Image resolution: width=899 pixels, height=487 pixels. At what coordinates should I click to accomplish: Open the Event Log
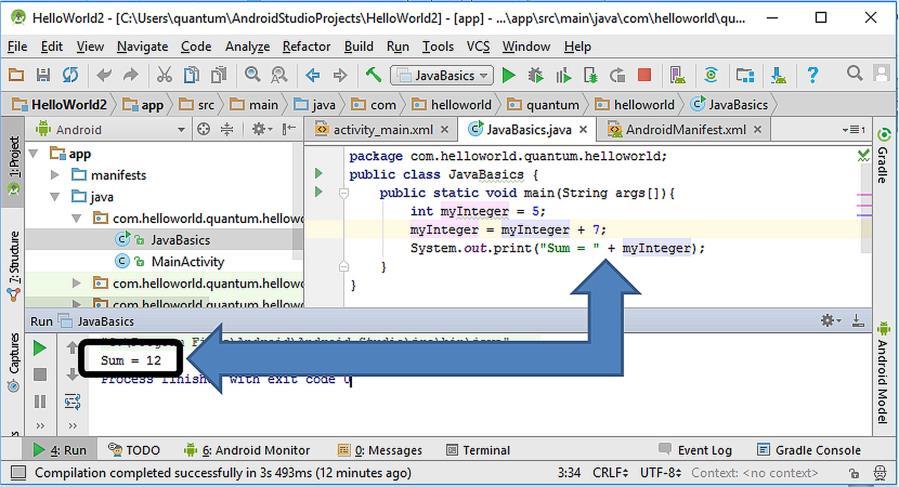point(695,450)
